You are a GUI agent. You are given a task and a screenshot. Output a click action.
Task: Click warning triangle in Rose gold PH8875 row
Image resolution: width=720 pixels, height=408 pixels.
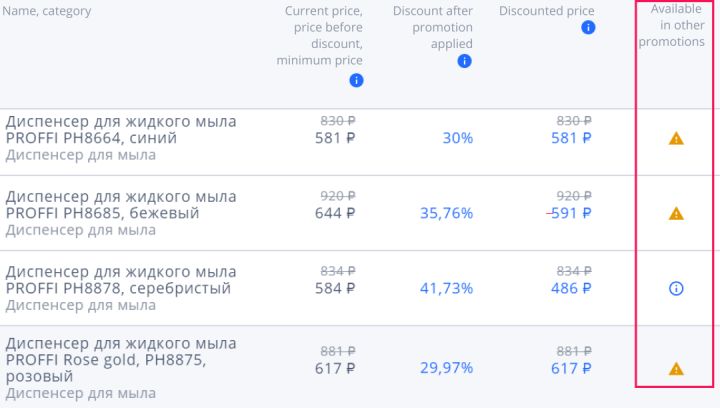point(676,369)
